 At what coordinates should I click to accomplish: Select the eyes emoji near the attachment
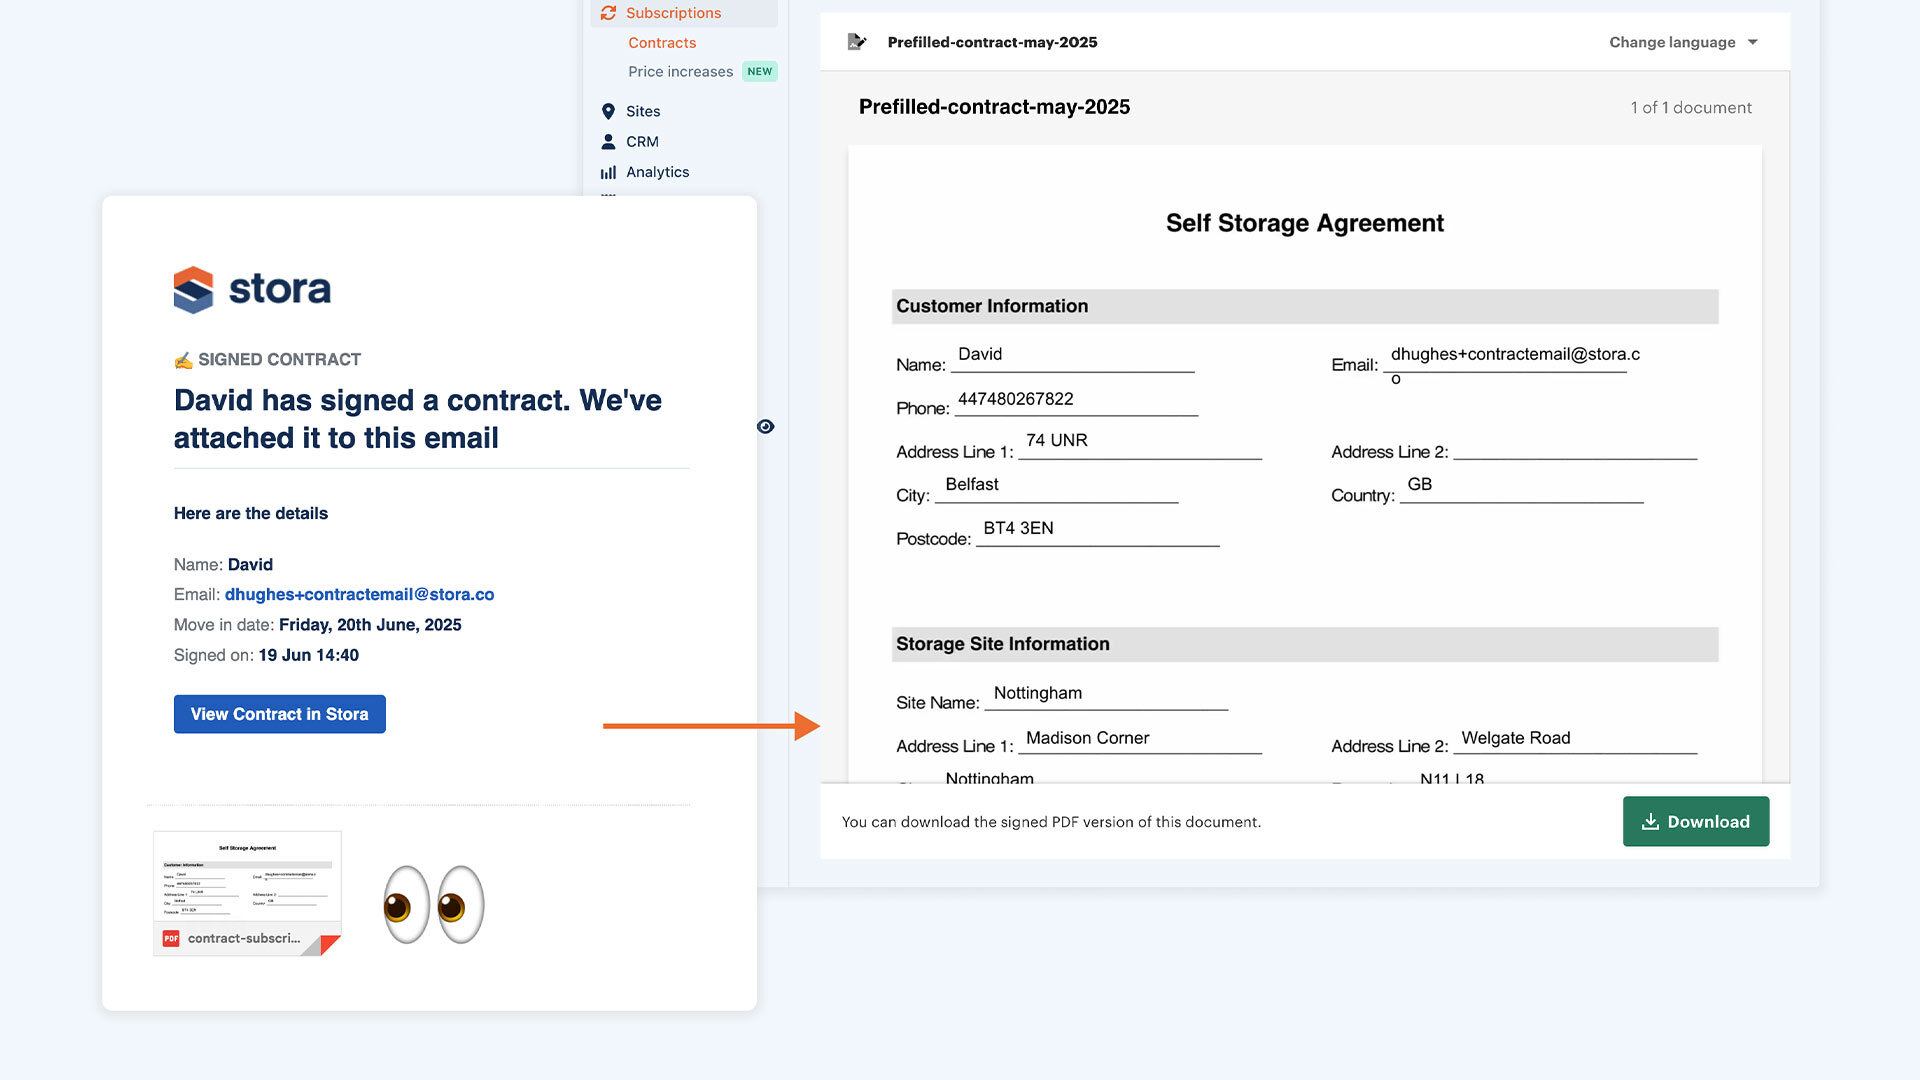click(433, 903)
